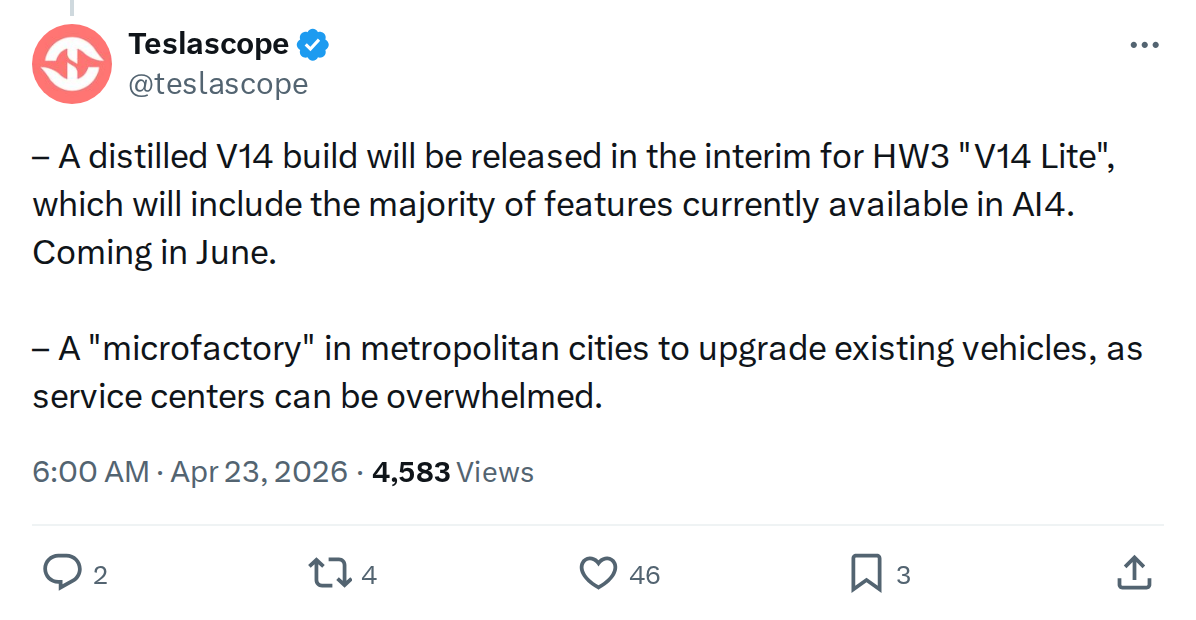
Task: Click the blue verified badge next to Teslascope
Action: pos(312,43)
